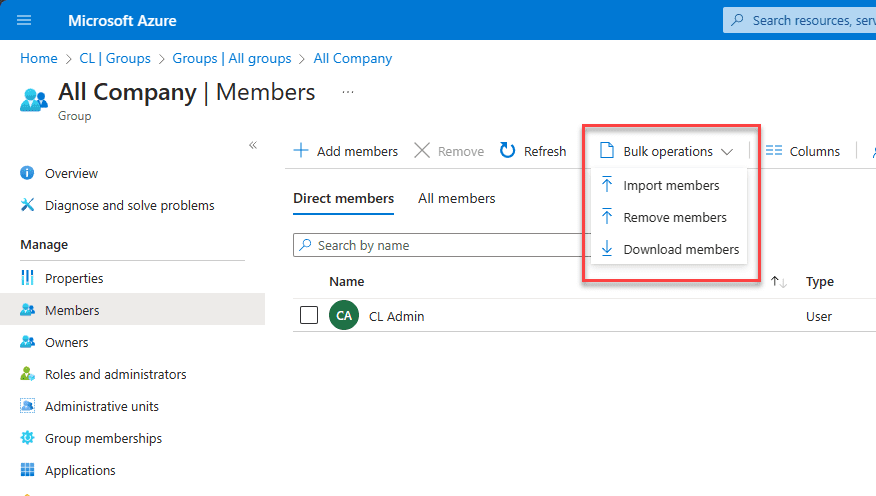876x496 pixels.
Task: Click the Remove toolbar button
Action: (449, 151)
